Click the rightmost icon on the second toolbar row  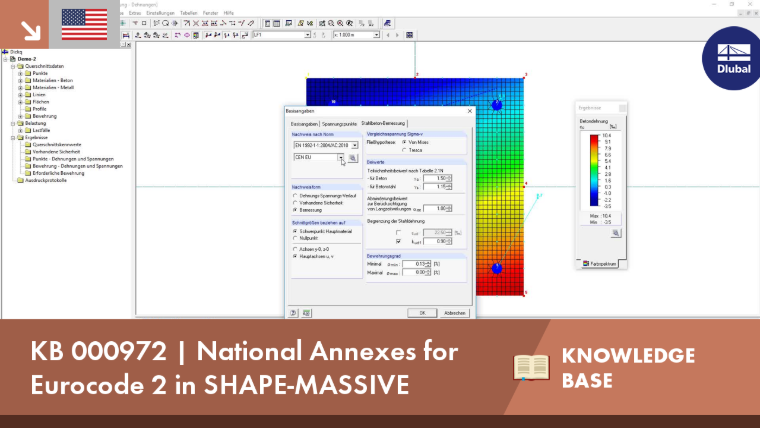pyautogui.click(x=409, y=35)
